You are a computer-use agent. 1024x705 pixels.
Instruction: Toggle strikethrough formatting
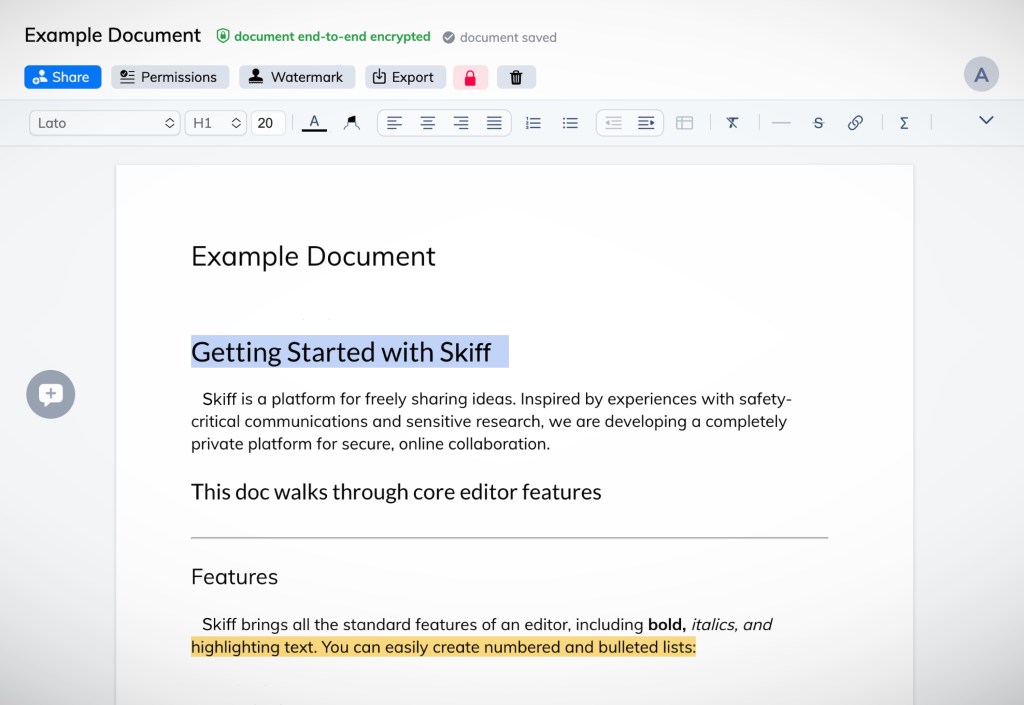818,123
